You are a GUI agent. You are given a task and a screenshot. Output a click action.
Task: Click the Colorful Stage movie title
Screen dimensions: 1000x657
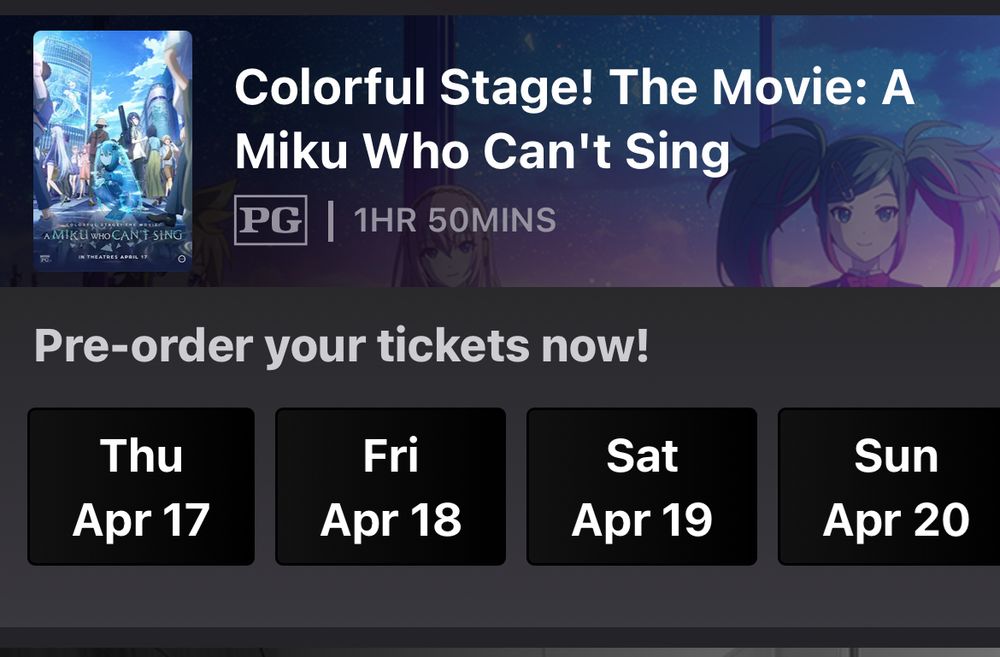coord(573,90)
